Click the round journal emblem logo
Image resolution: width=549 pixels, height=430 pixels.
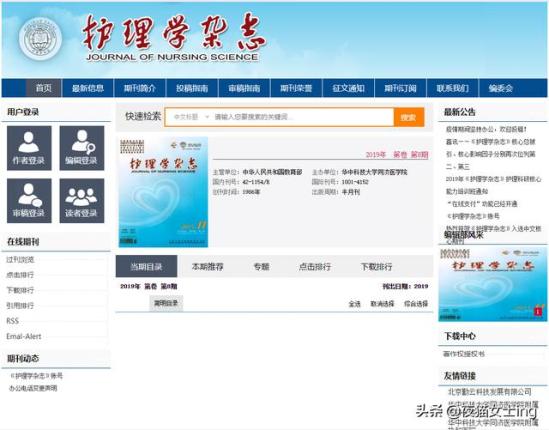pos(41,39)
